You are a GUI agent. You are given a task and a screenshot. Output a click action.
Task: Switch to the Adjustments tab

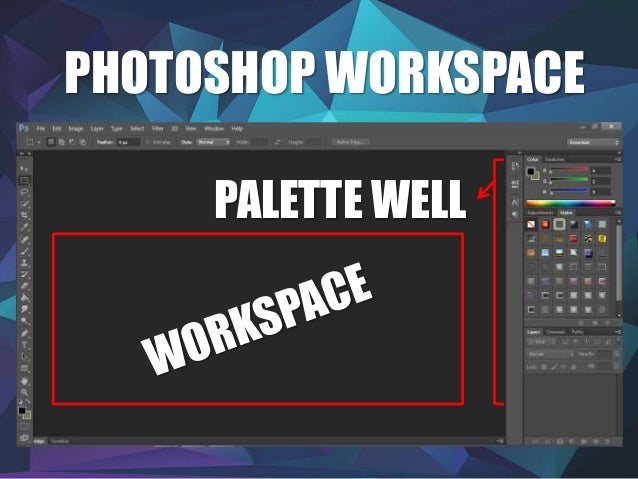coord(540,212)
